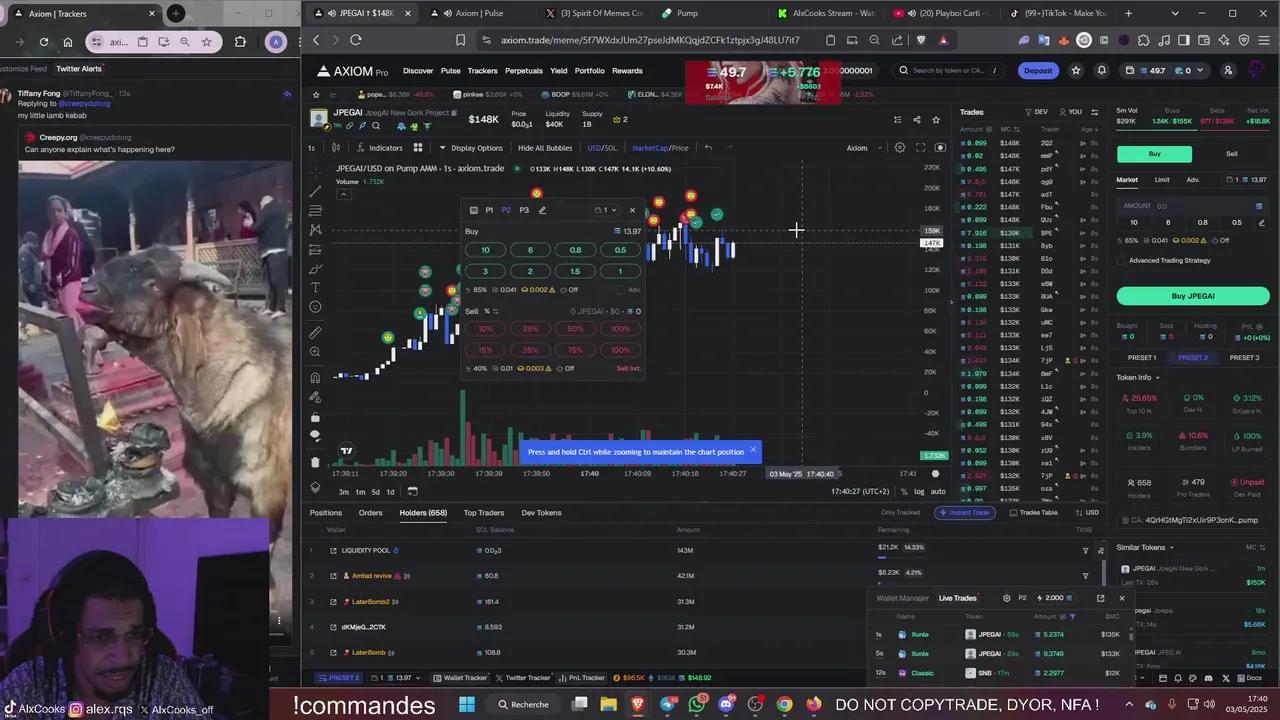This screenshot has width=1280, height=720.
Task: Collapse the Volume indicator legend arrow
Action: (x=343, y=193)
